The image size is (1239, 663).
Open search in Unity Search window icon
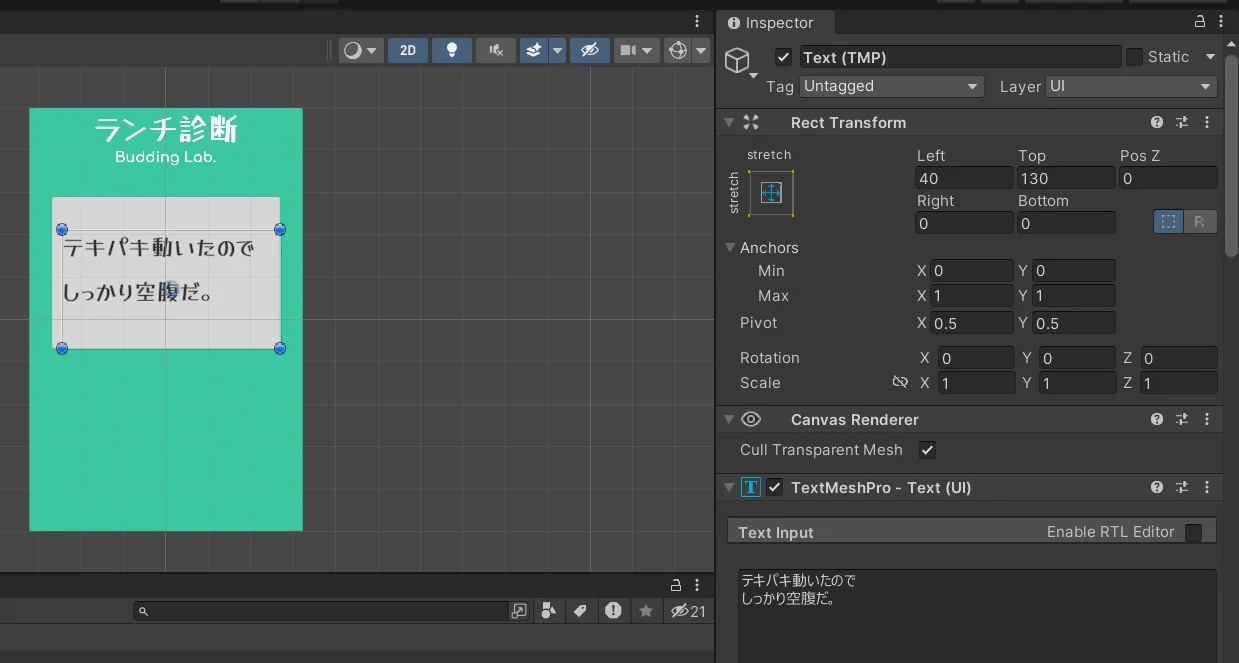tap(519, 610)
